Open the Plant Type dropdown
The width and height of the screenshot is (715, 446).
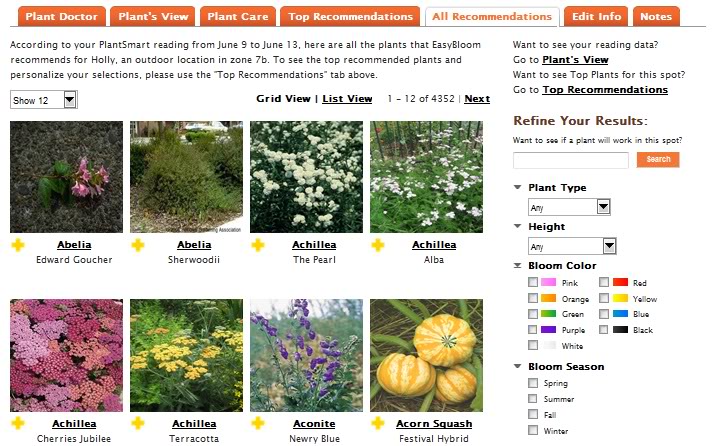tap(569, 207)
